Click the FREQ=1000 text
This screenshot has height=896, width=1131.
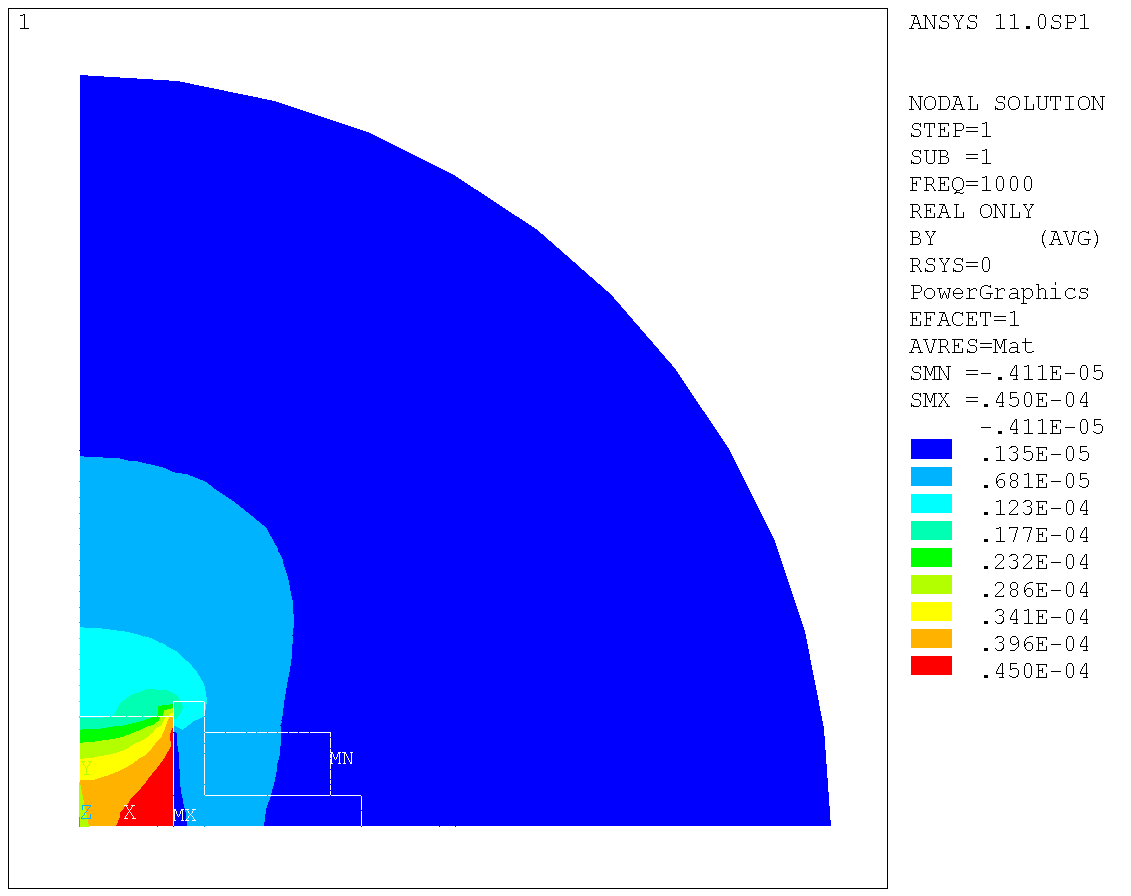click(971, 184)
